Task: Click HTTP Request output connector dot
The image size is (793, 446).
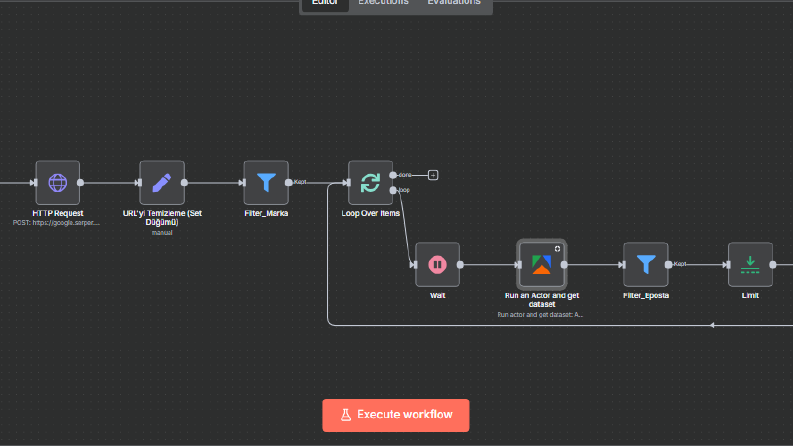Action: tap(80, 183)
